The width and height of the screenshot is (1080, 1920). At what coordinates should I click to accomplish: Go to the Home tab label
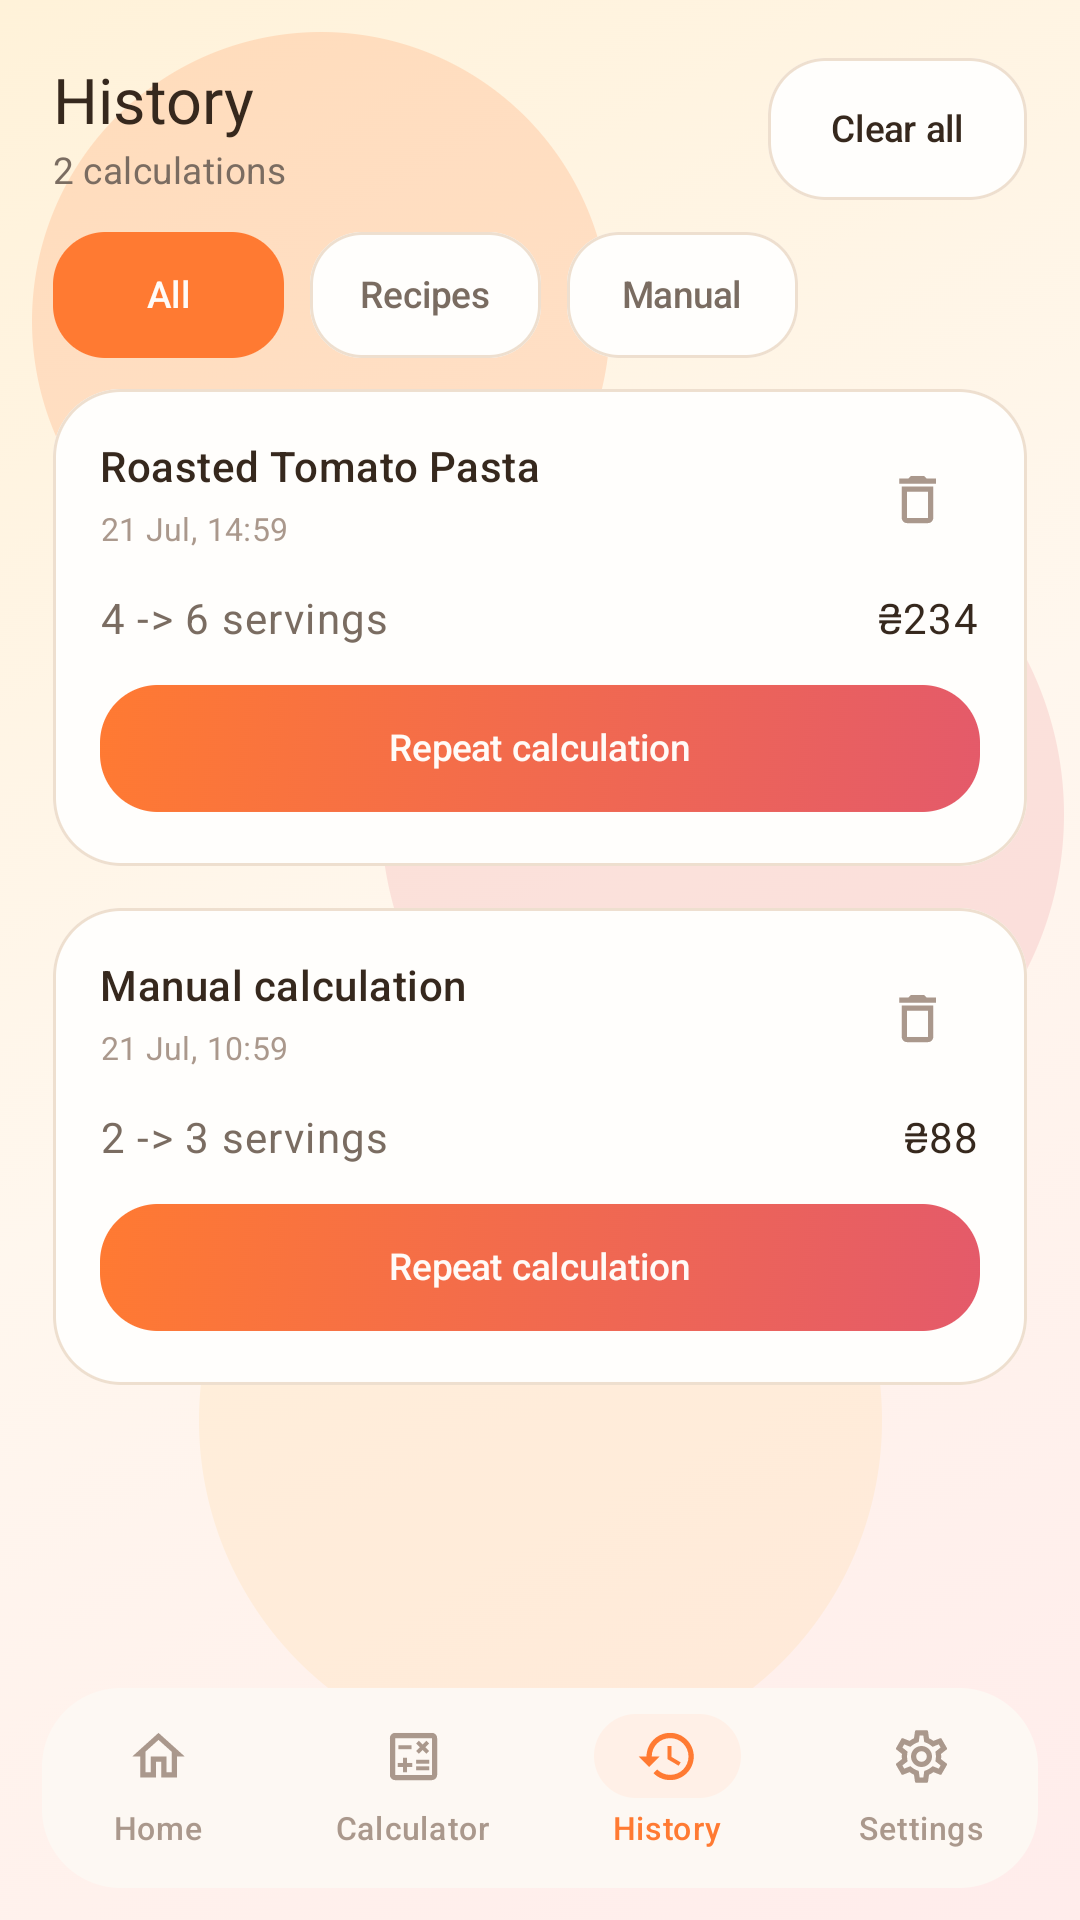(159, 1829)
